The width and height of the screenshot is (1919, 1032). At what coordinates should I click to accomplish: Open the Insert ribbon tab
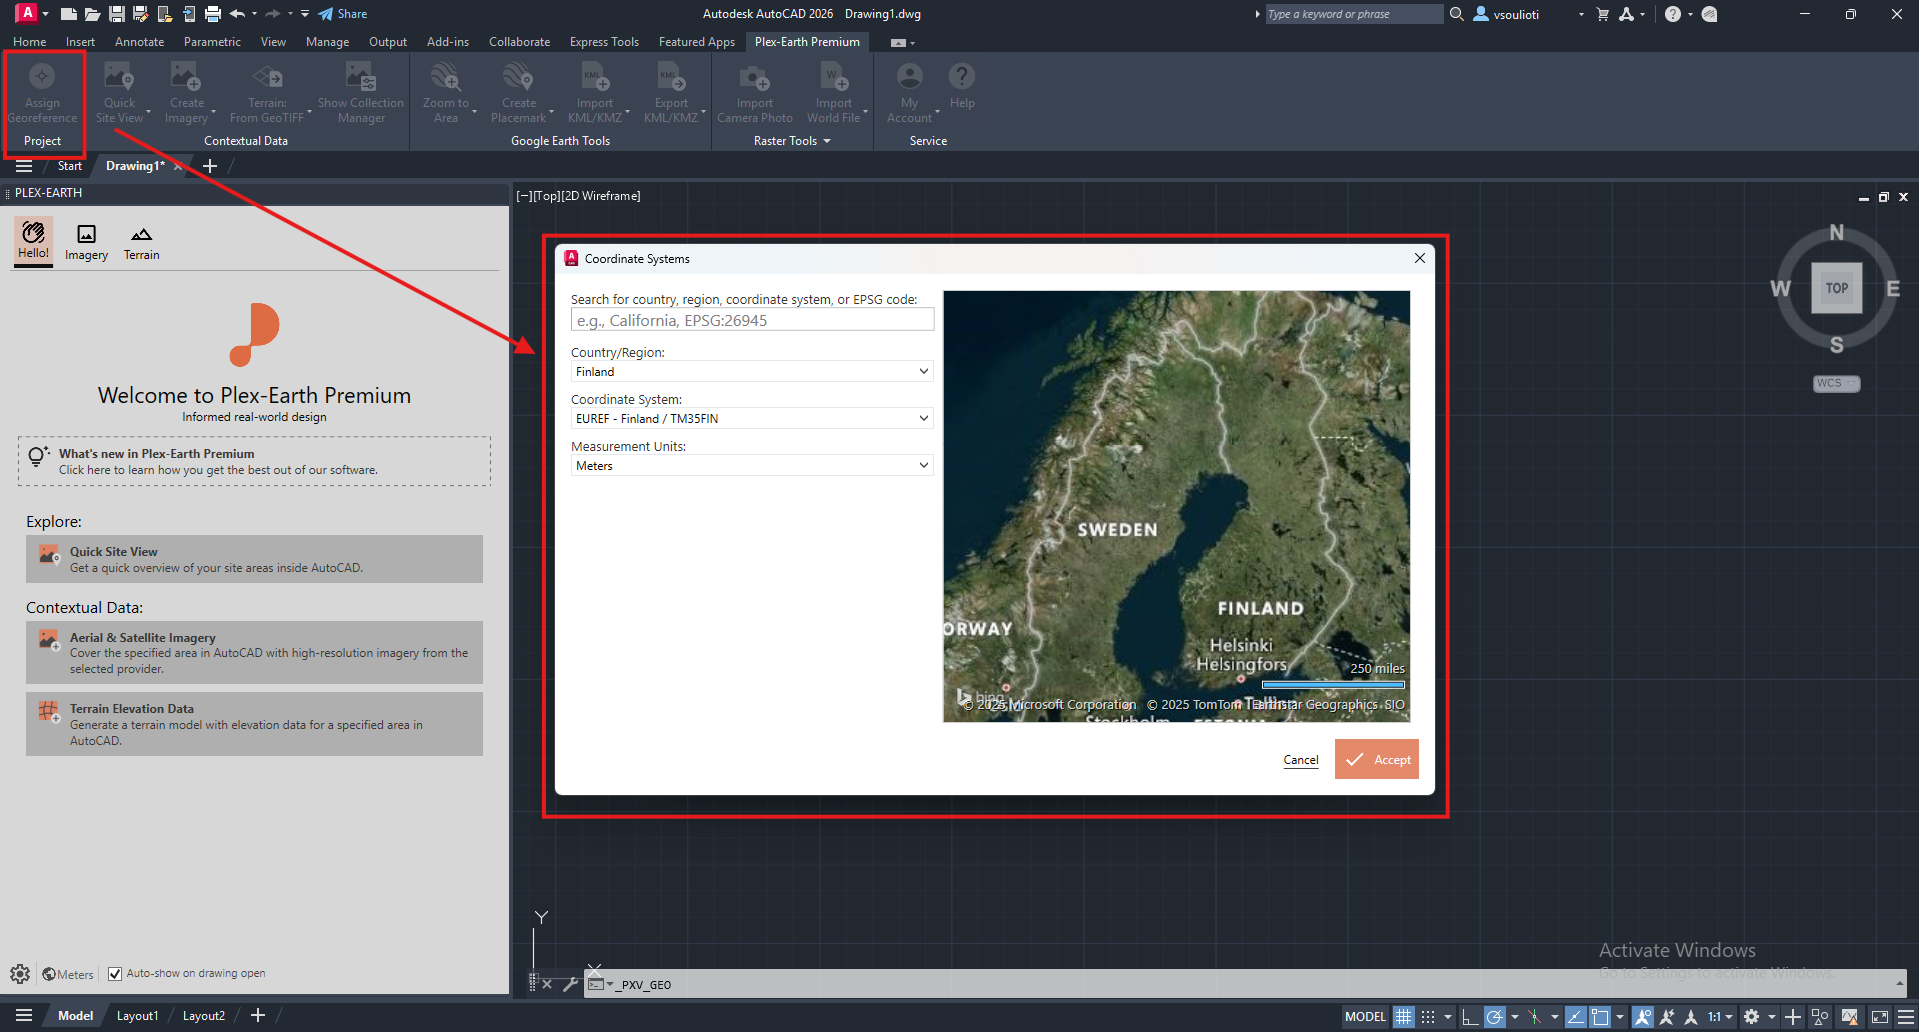click(80, 42)
